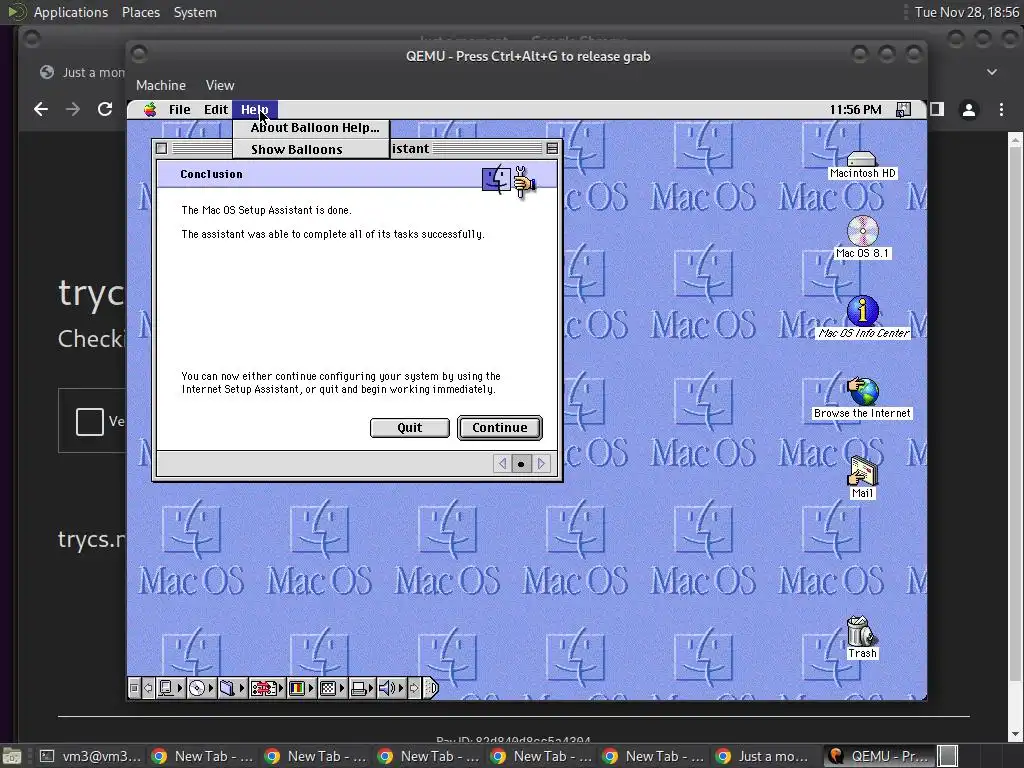Reload the page in Chrome
This screenshot has height=768, width=1024.
[x=105, y=109]
